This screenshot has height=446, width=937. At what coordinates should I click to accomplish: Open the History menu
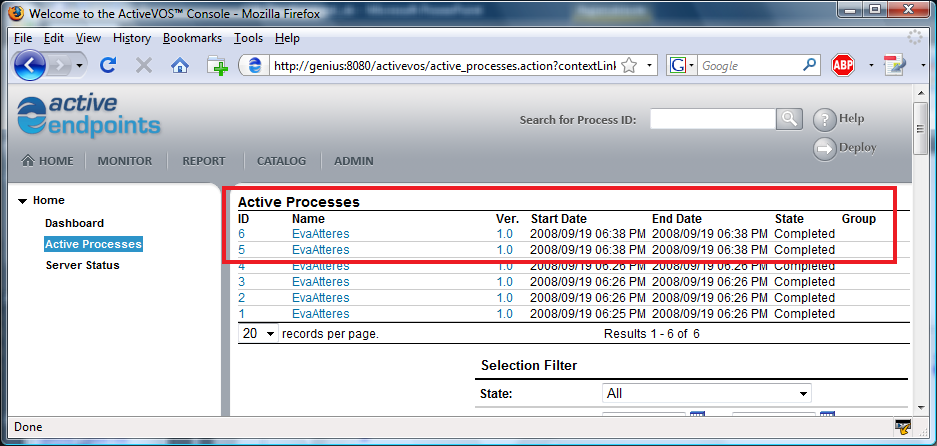click(x=131, y=38)
